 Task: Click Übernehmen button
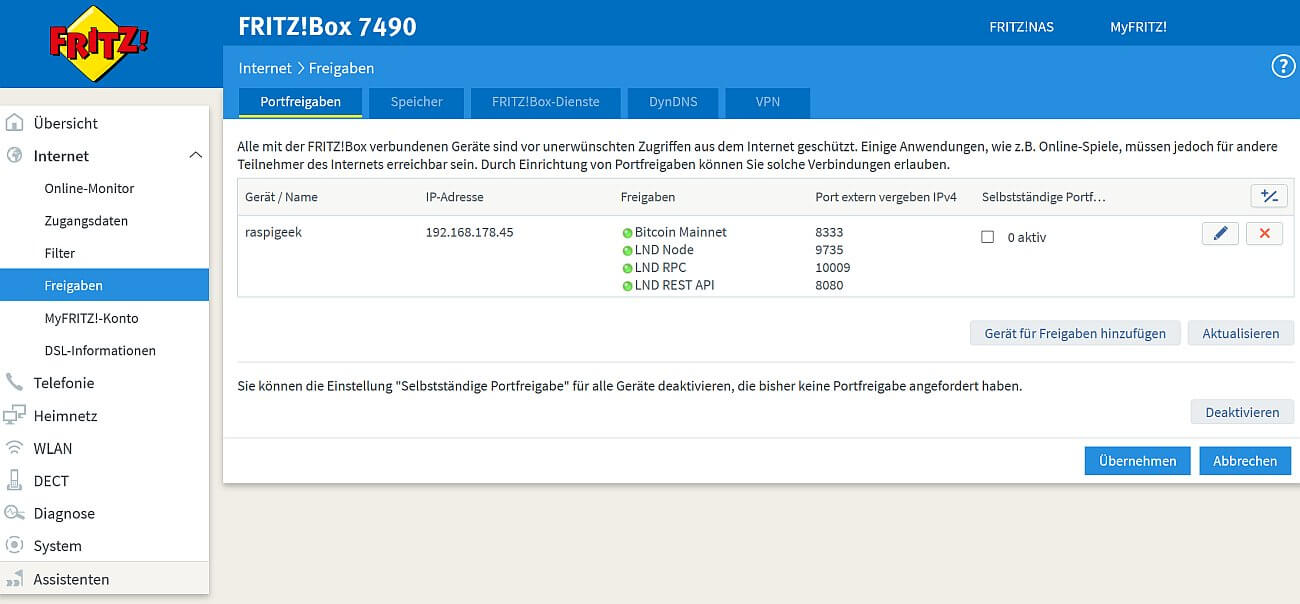tap(1138, 461)
